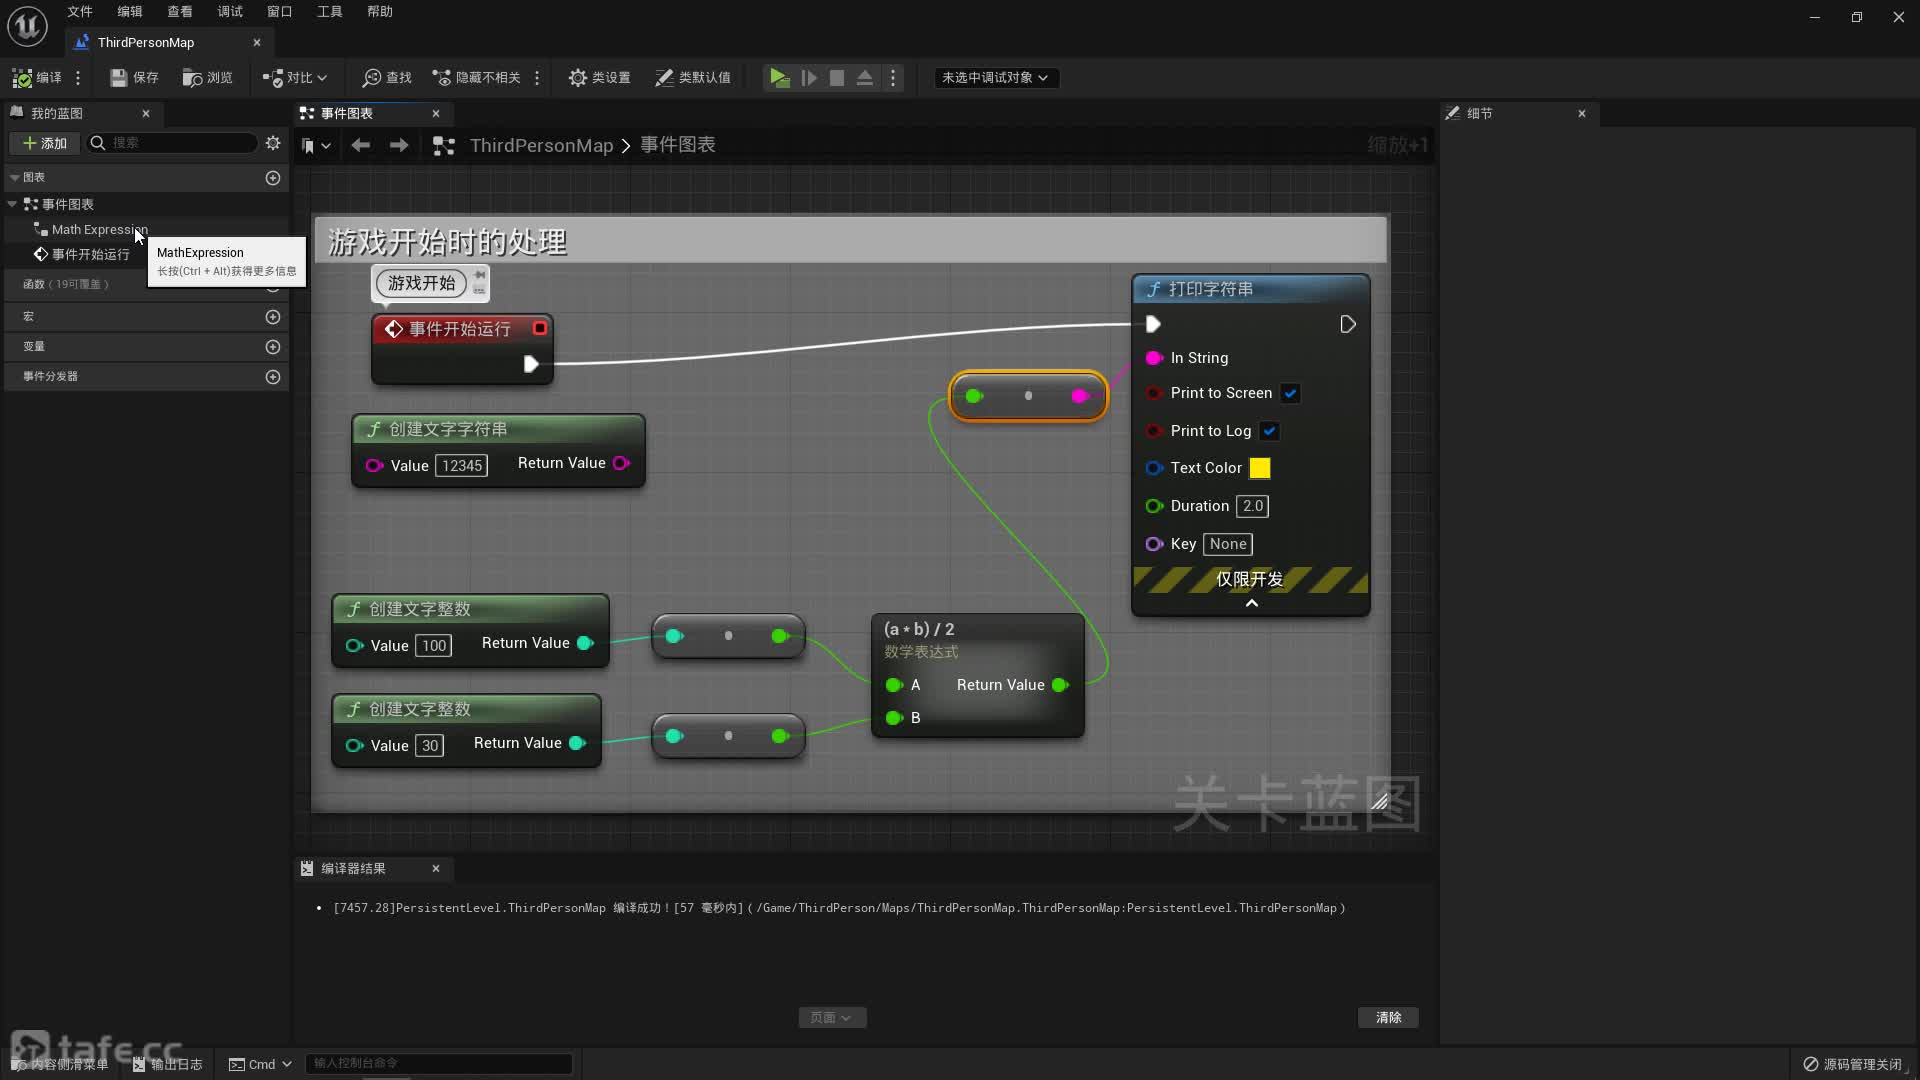Click Find (查找) in toolbar
Image resolution: width=1920 pixels, height=1080 pixels.
387,77
